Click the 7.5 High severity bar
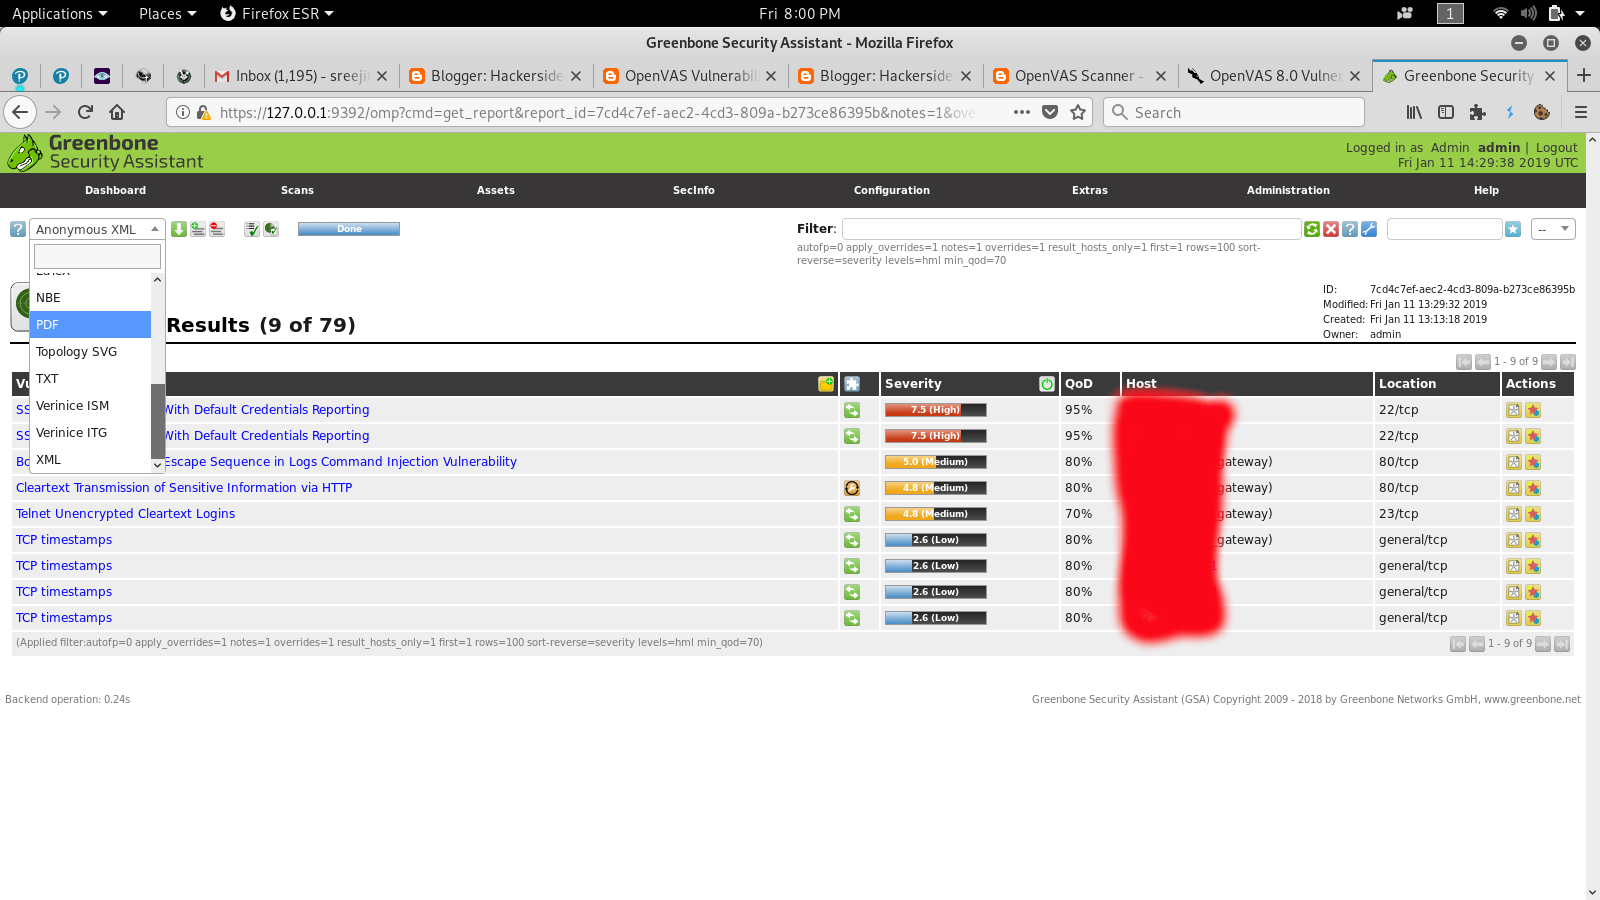Image resolution: width=1600 pixels, height=900 pixels. (x=934, y=409)
